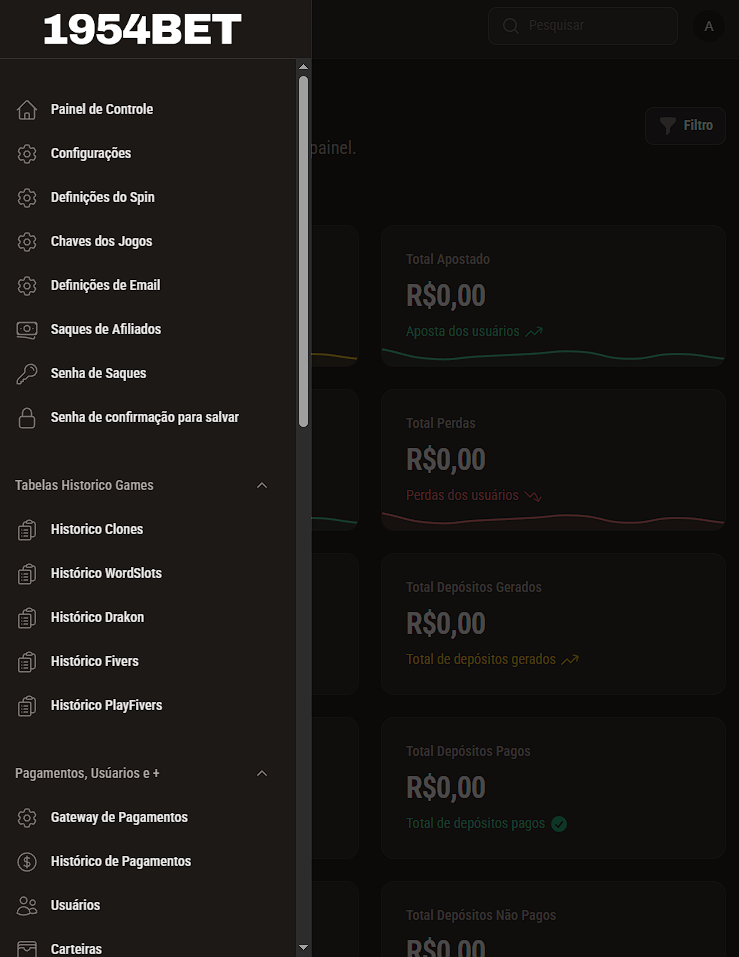739x957 pixels.
Task: Click the sidebar scrollbar down arrow
Action: [303, 947]
